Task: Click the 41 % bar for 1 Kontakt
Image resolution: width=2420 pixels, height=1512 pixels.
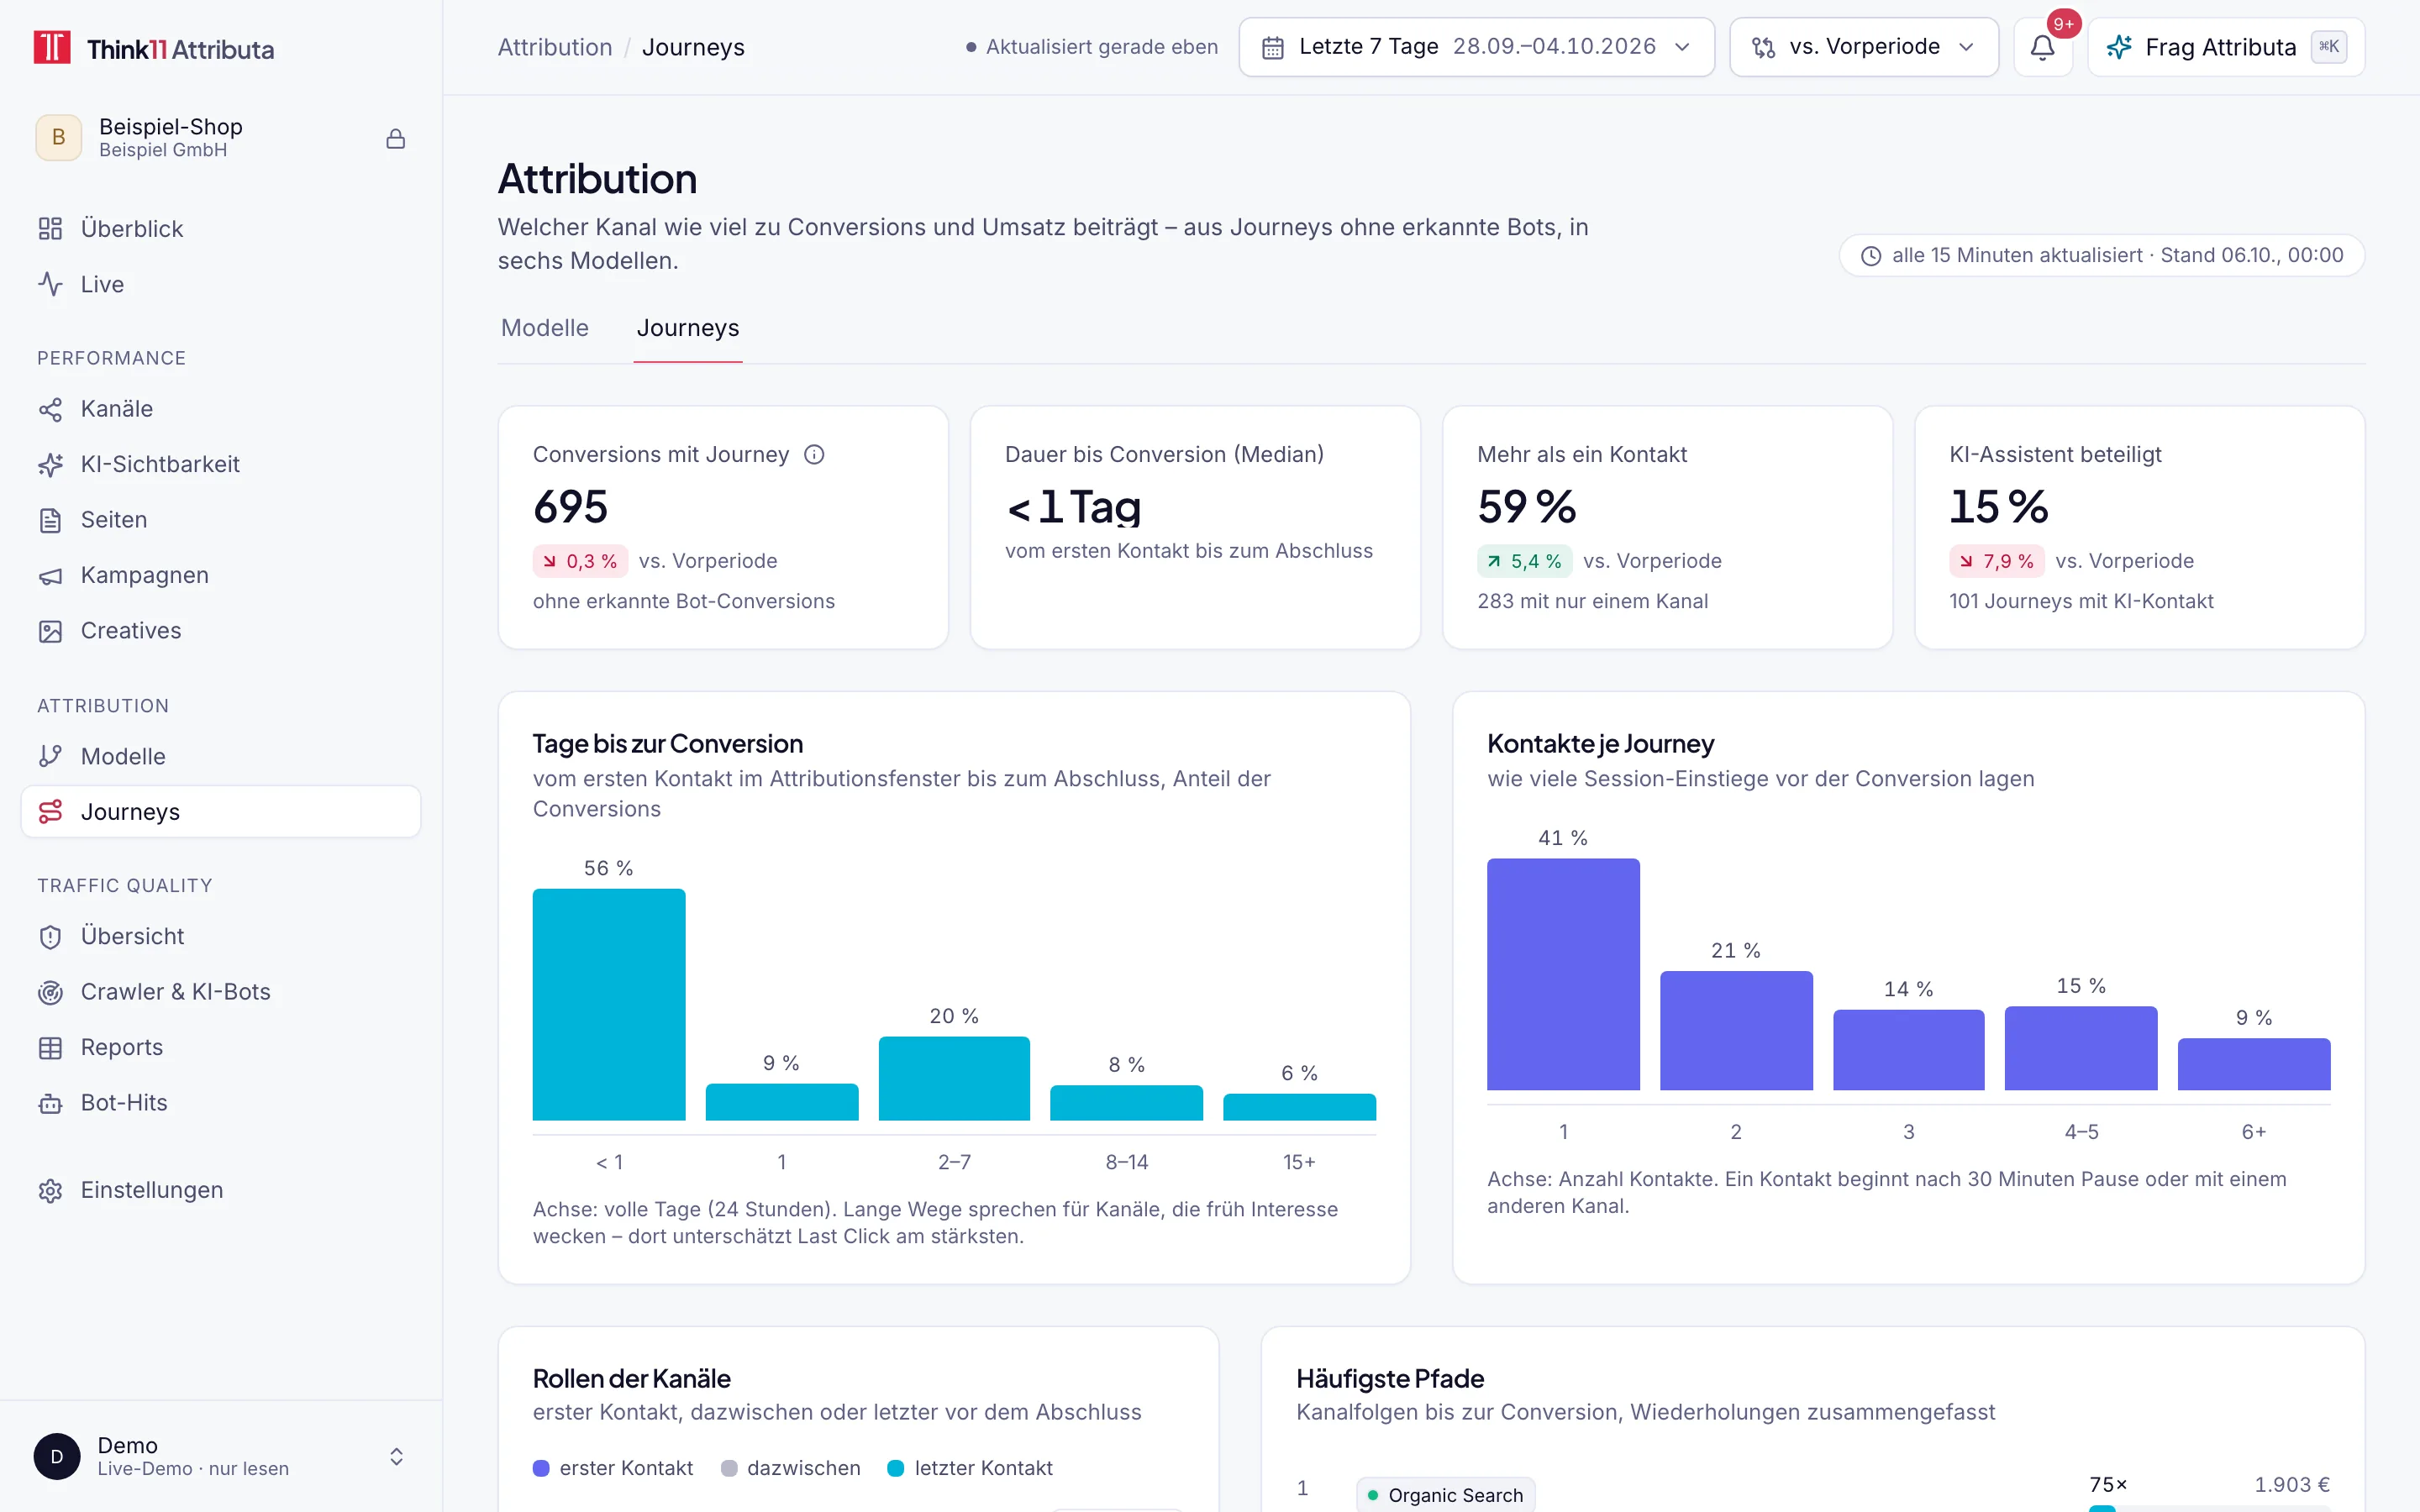Action: point(1563,974)
